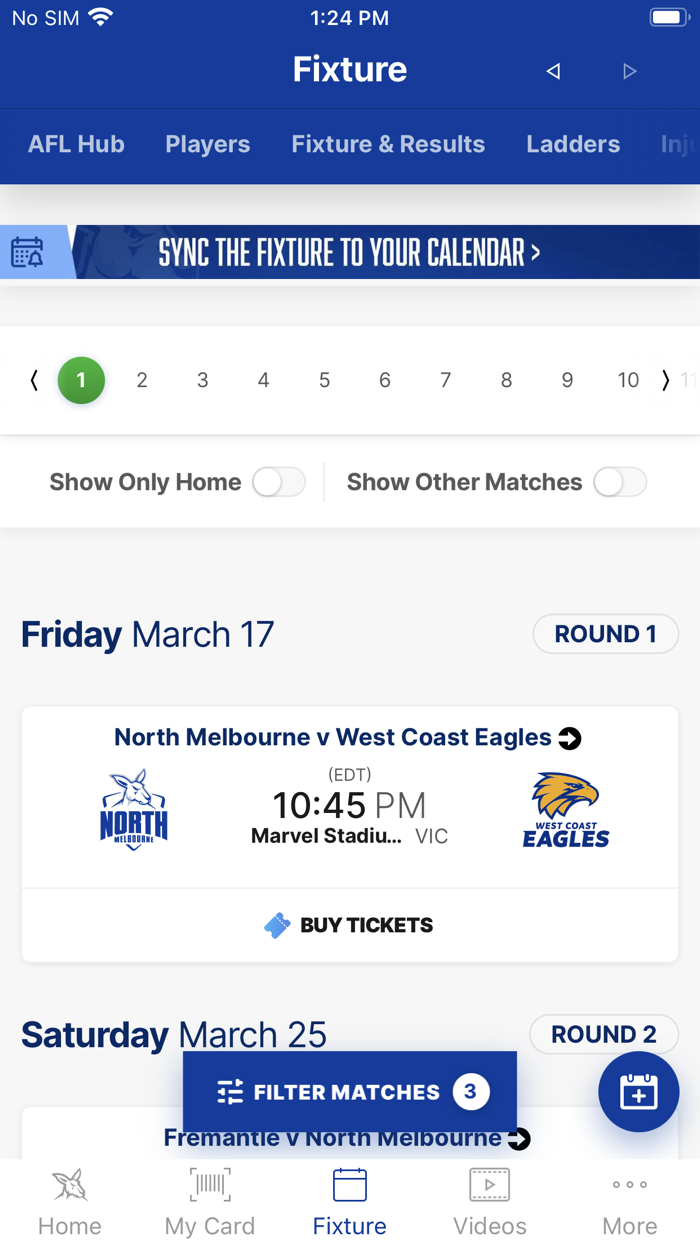Select round 5 in the pagination bar
Viewport: 700px width, 1244px height.
[324, 380]
